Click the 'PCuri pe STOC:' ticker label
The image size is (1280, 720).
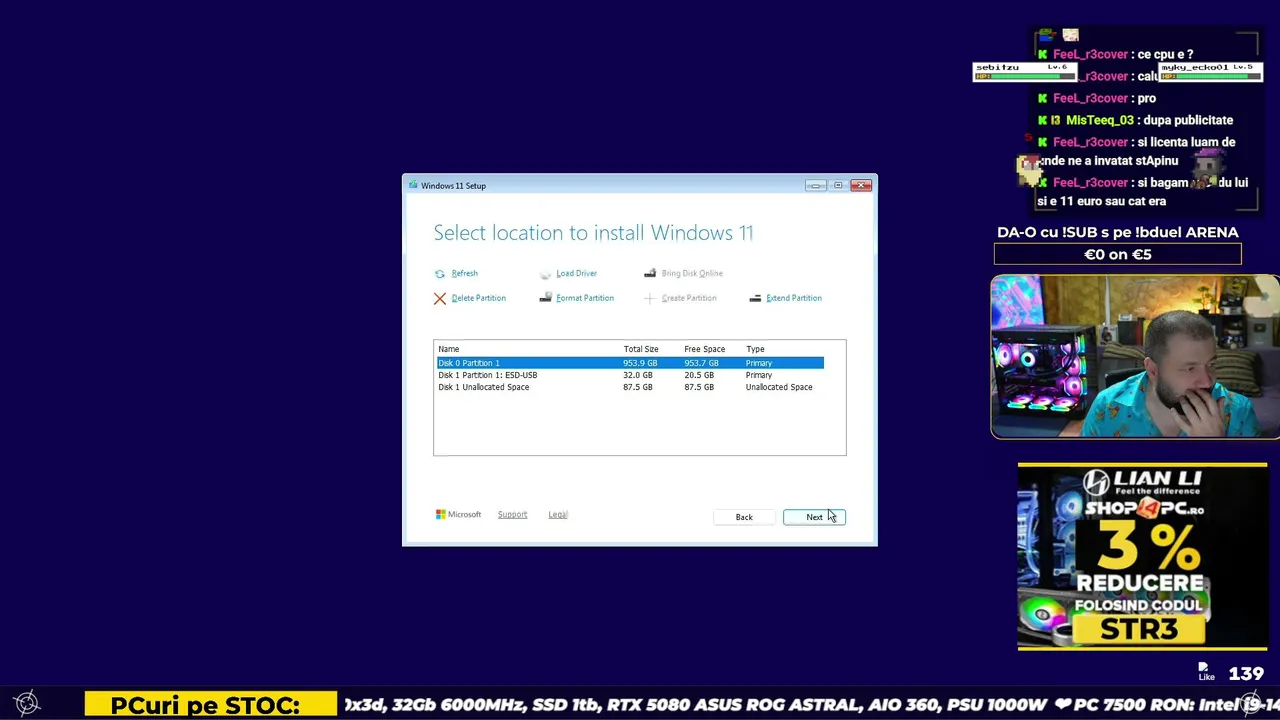click(211, 706)
